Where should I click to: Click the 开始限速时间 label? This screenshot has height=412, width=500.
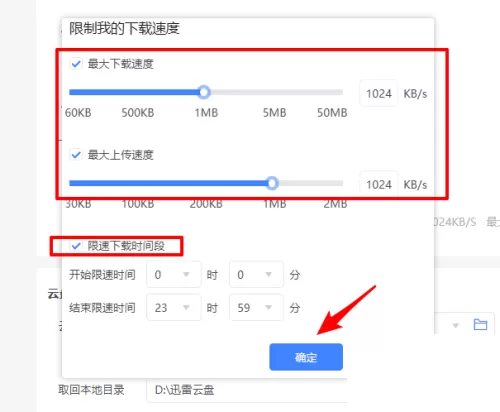click(x=102, y=275)
